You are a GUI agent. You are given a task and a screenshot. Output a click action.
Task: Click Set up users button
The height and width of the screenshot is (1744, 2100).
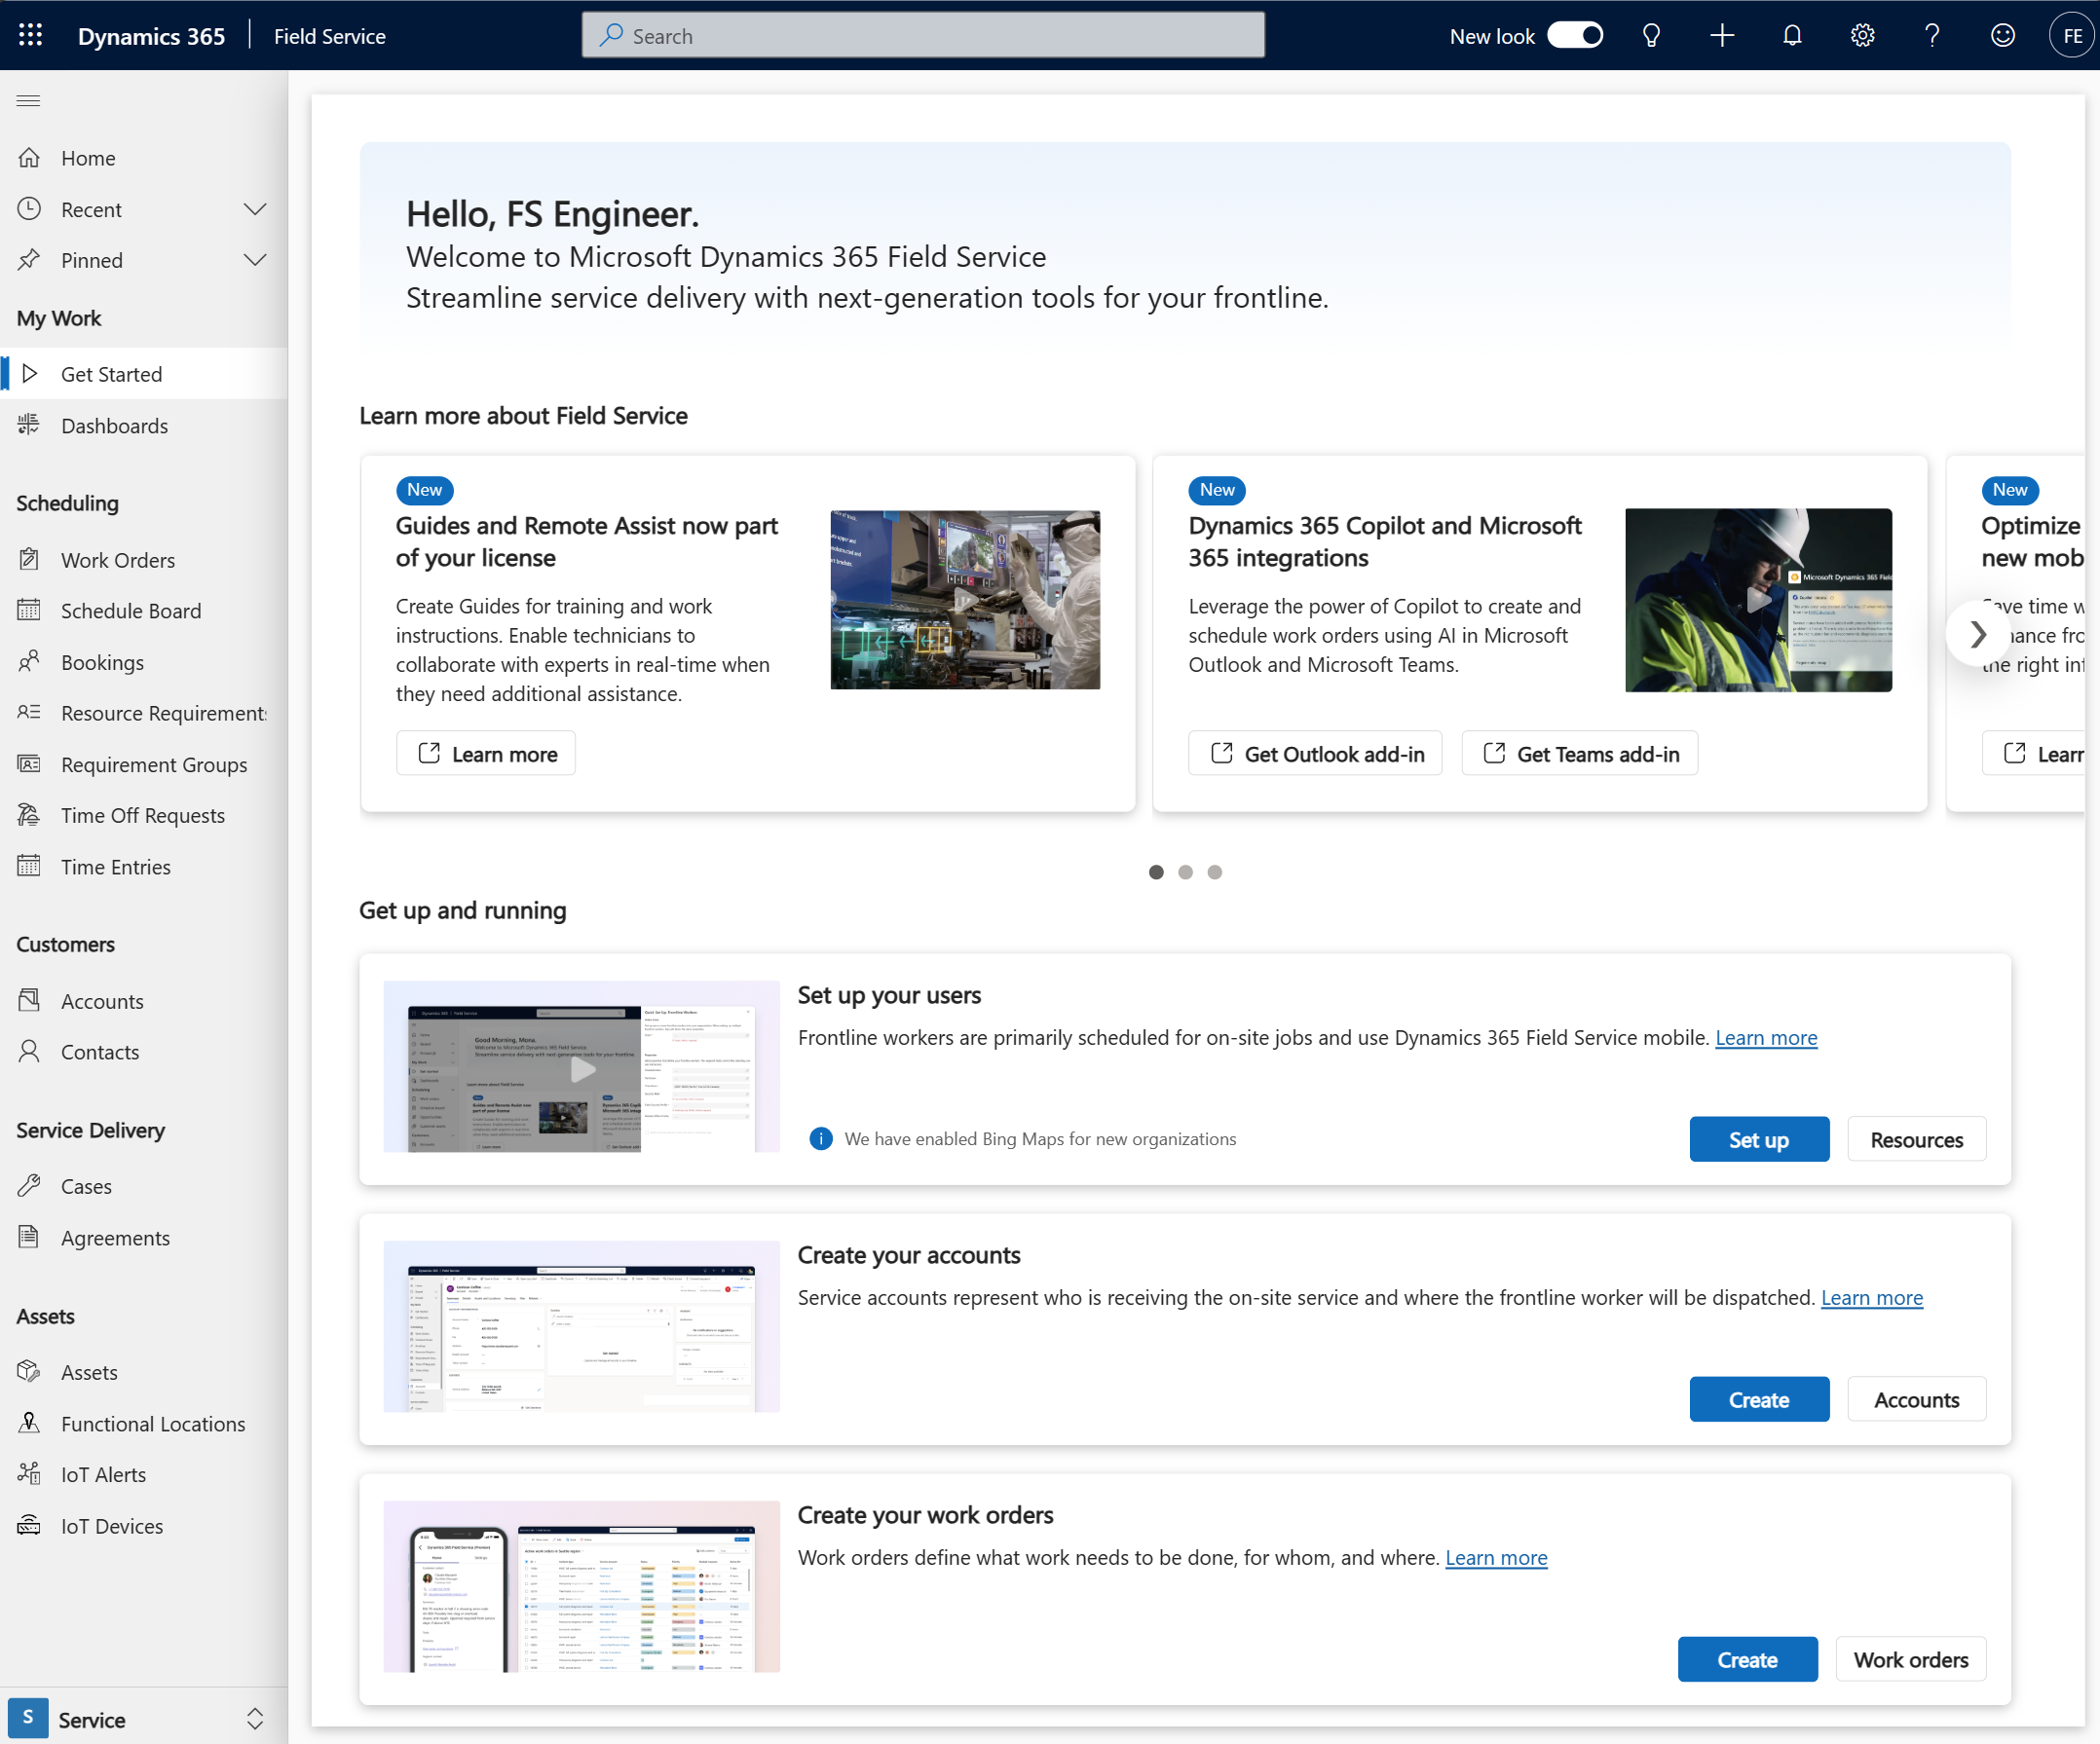tap(1758, 1139)
